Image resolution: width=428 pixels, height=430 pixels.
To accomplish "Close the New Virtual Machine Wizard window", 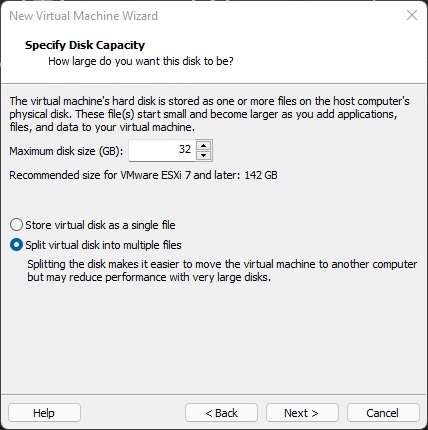I will coord(412,15).
